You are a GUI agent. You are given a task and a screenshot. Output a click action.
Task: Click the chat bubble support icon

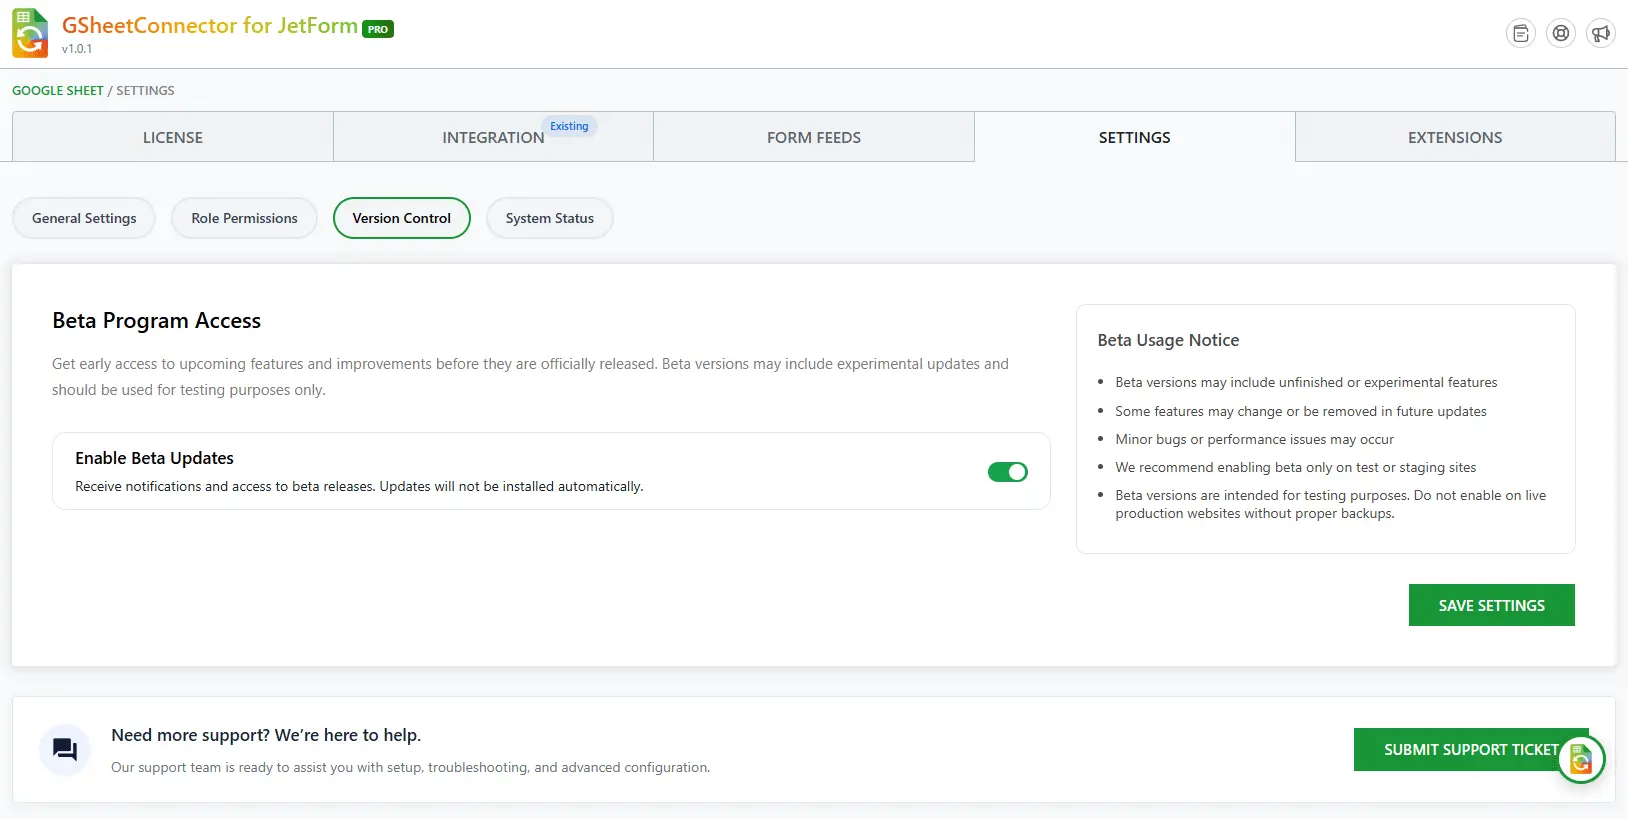65,749
